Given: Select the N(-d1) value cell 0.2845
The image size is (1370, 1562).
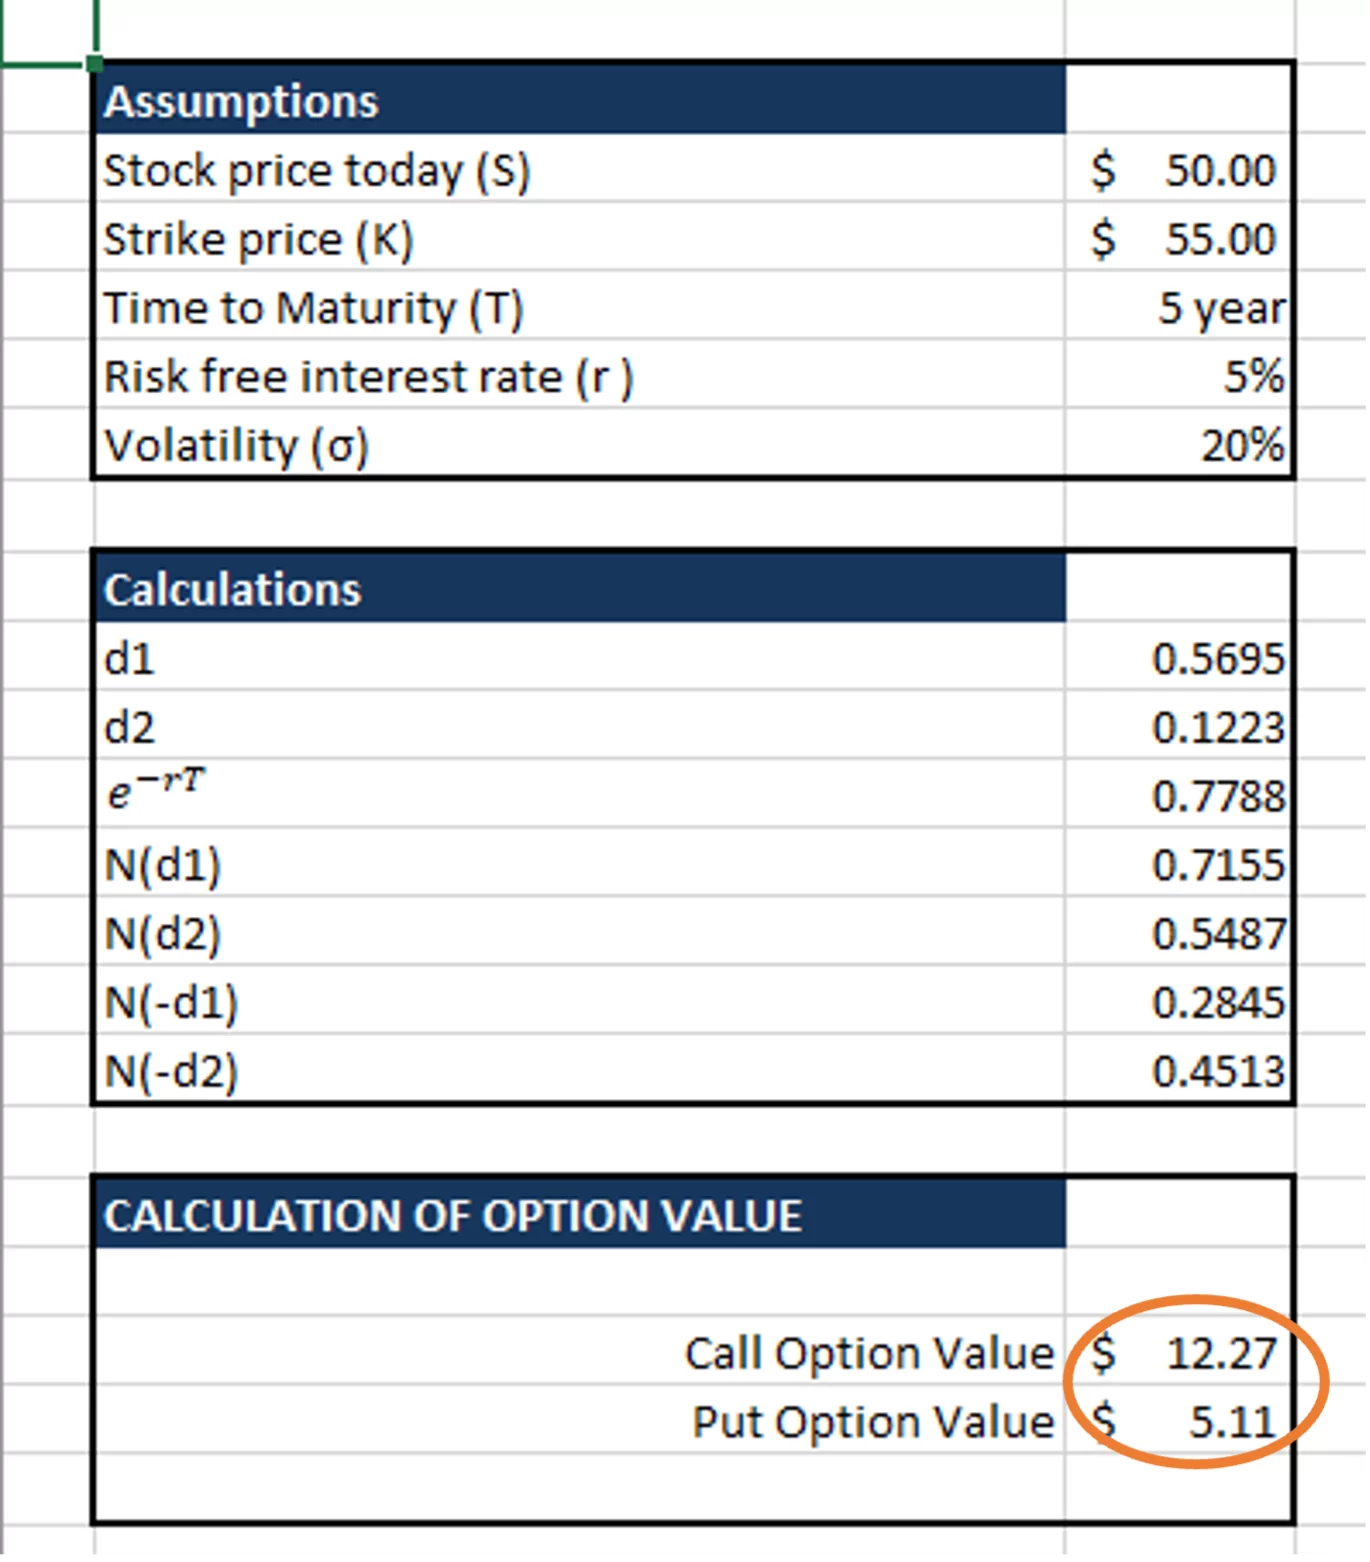Looking at the screenshot, I should (1180, 1003).
